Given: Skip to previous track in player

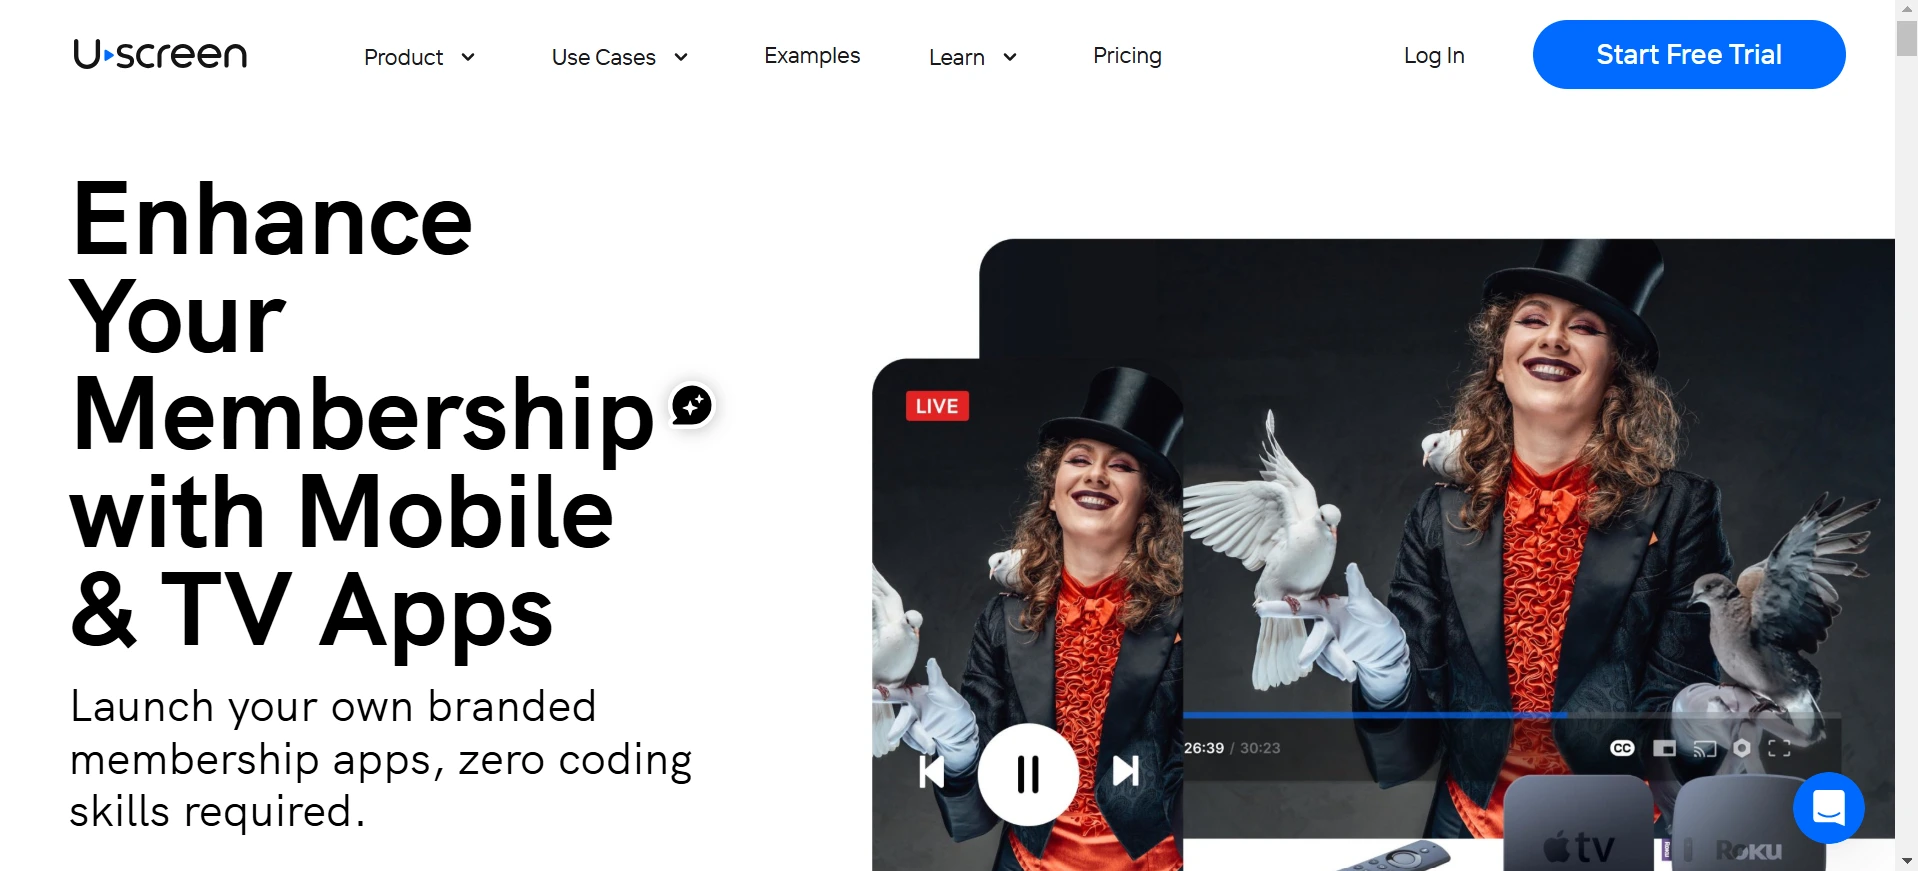Looking at the screenshot, I should coord(932,771).
